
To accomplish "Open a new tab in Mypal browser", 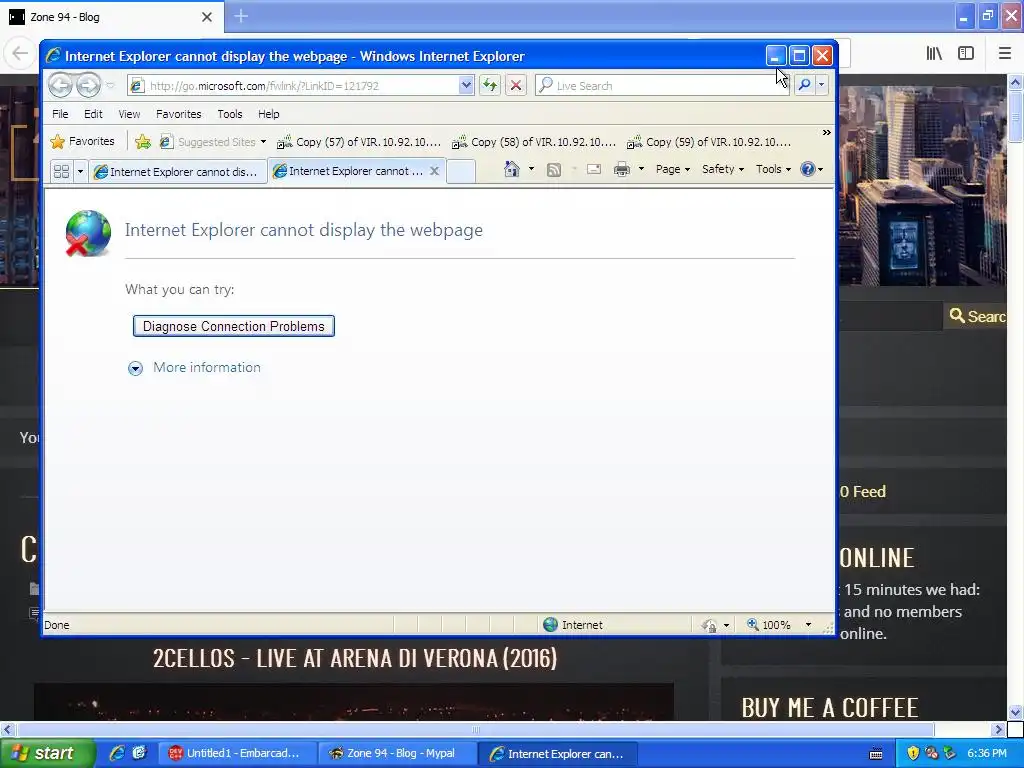I will tap(241, 16).
